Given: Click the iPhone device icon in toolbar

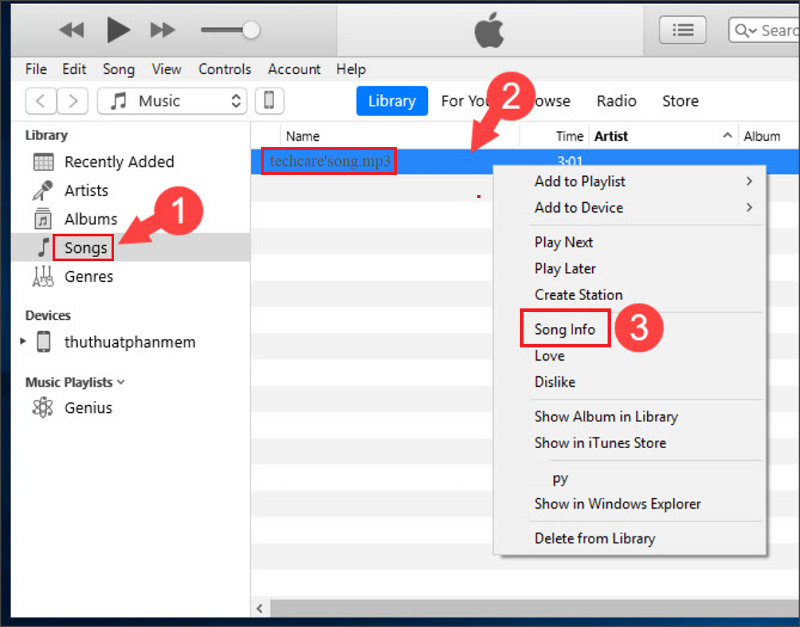Looking at the screenshot, I should 269,101.
